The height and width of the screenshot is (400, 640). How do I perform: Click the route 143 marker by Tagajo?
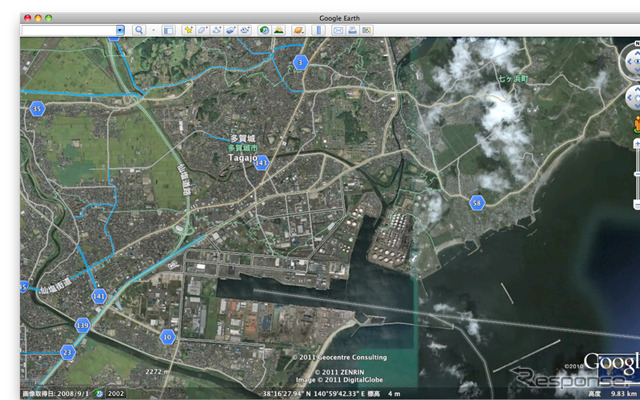(x=261, y=163)
